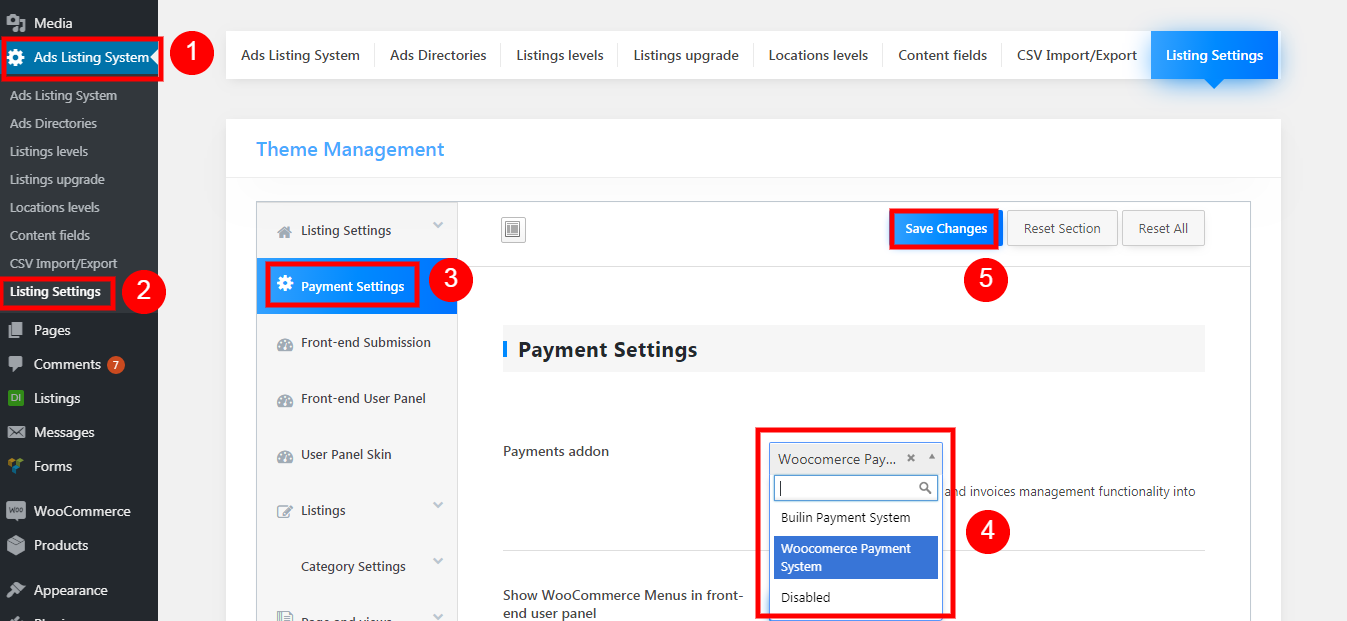Switch to the Locations levels tab
Viewport: 1347px width, 621px height.
818,55
